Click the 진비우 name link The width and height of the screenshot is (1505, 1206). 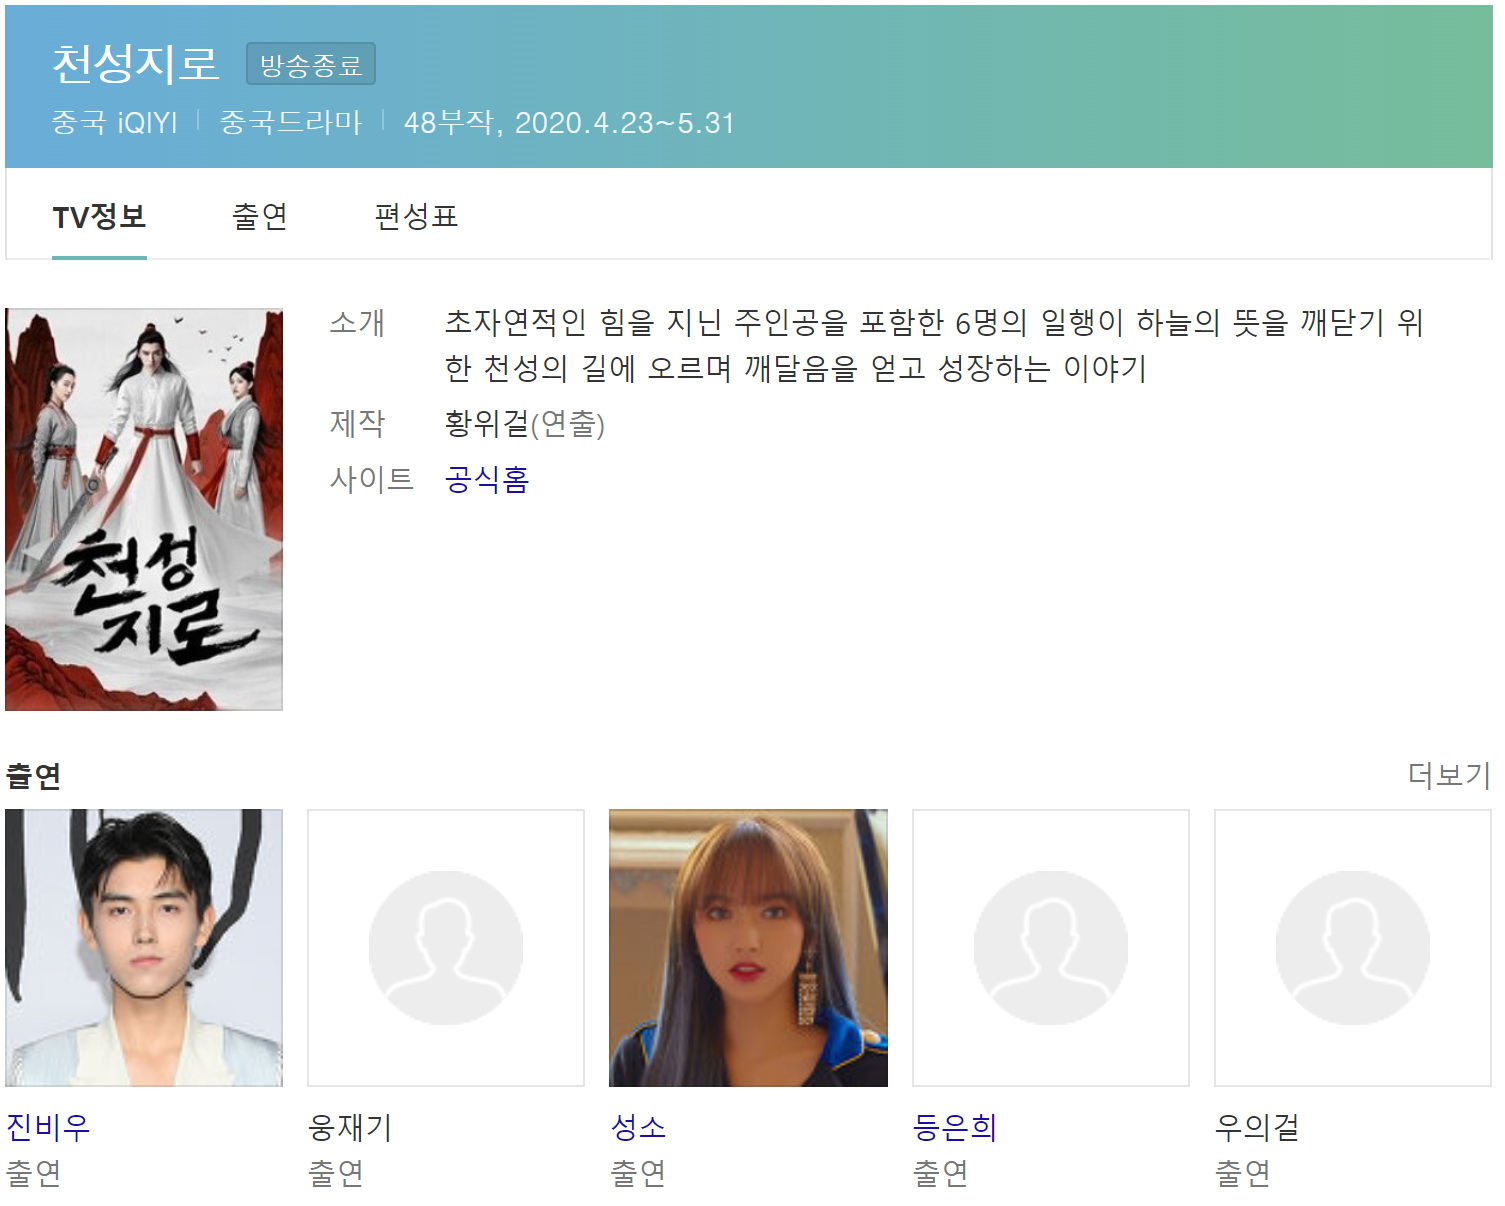[x=48, y=1127]
